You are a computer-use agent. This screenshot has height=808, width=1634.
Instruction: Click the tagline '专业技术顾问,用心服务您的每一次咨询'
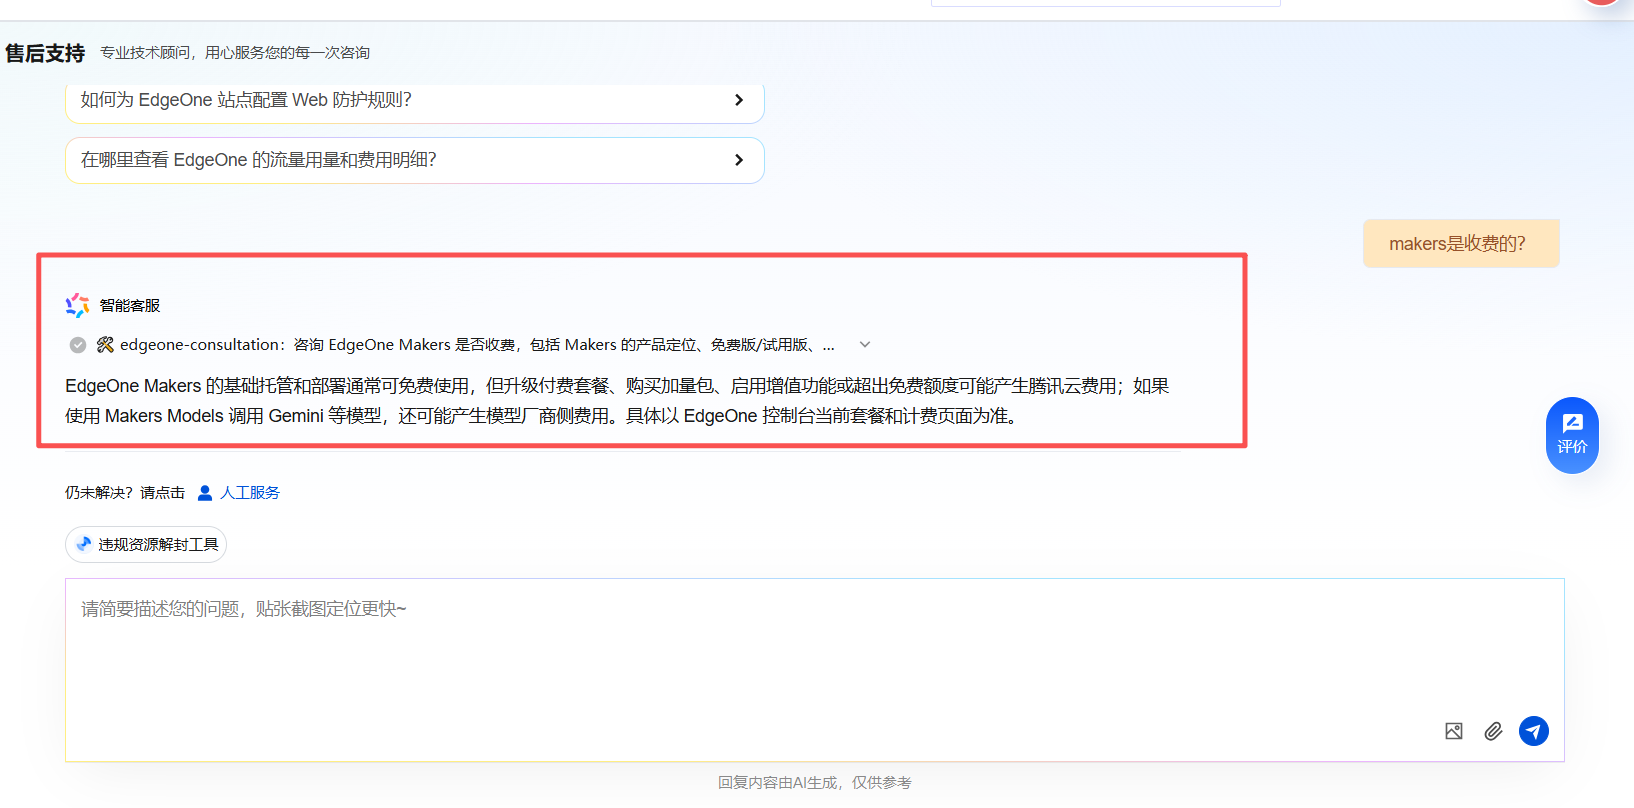coord(235,53)
